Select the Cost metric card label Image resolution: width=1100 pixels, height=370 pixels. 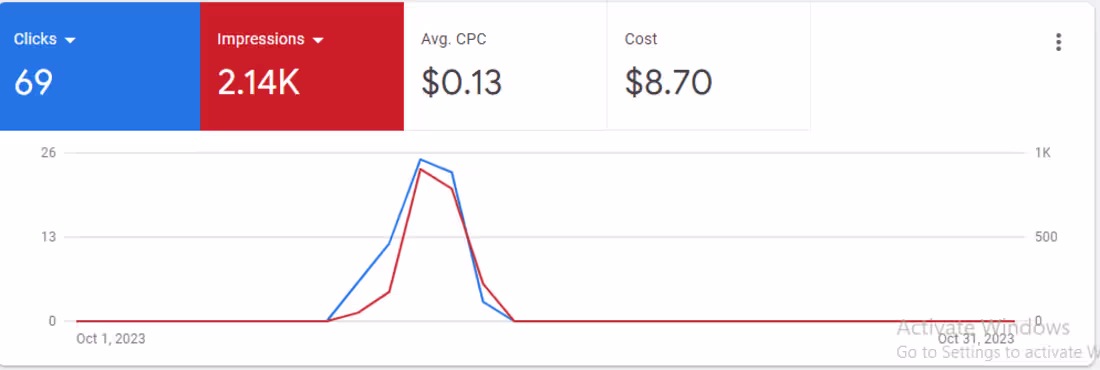coord(641,39)
